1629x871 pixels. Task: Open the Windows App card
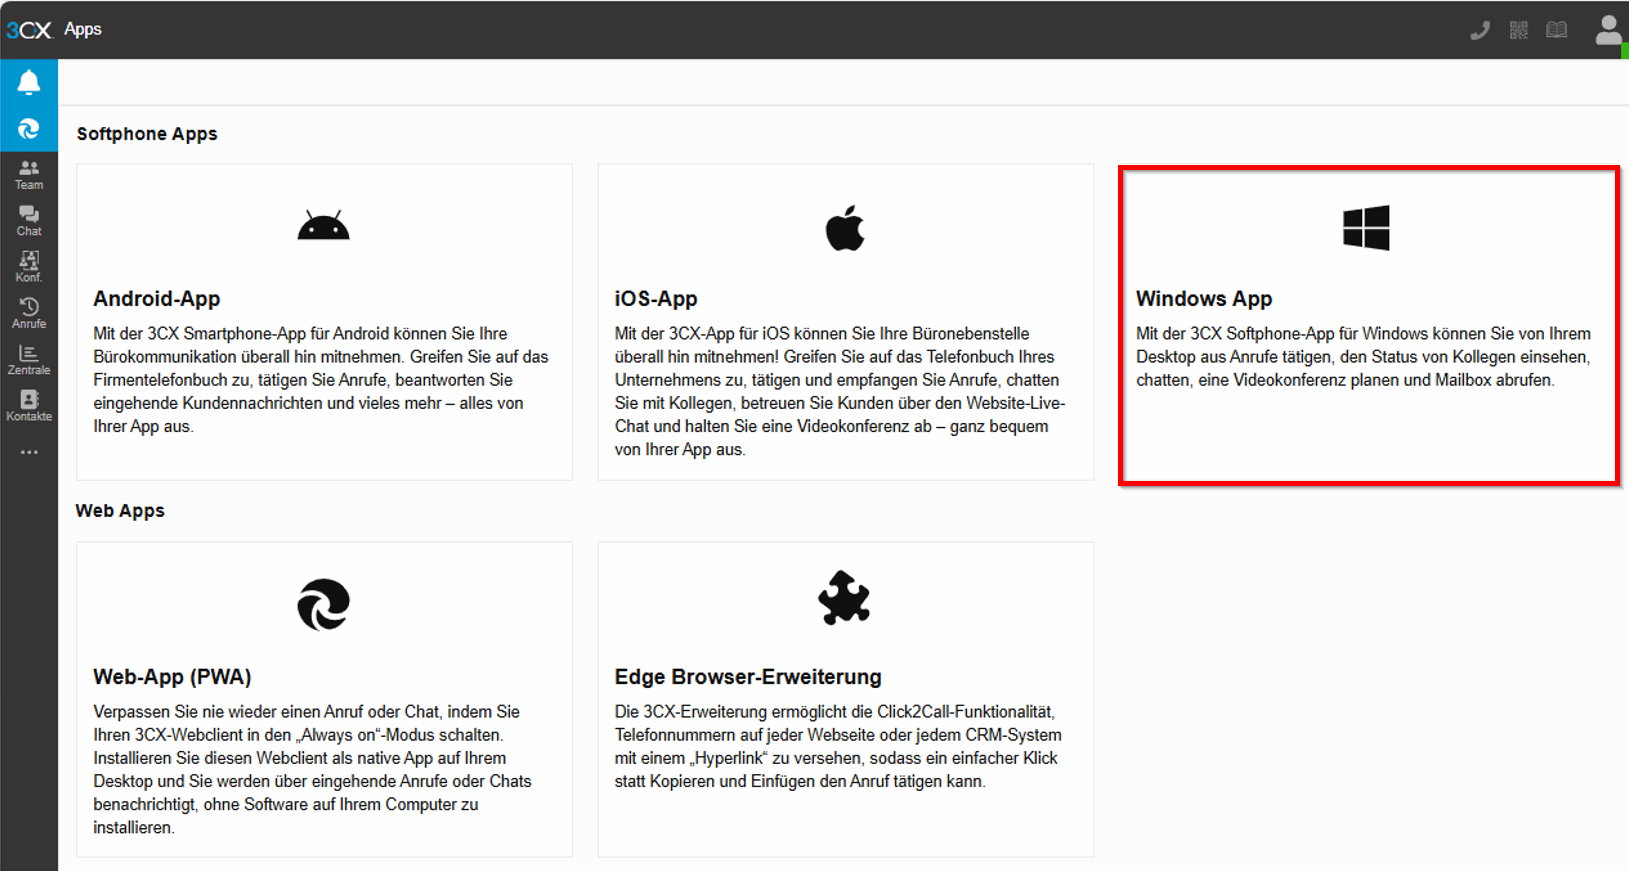click(1367, 326)
